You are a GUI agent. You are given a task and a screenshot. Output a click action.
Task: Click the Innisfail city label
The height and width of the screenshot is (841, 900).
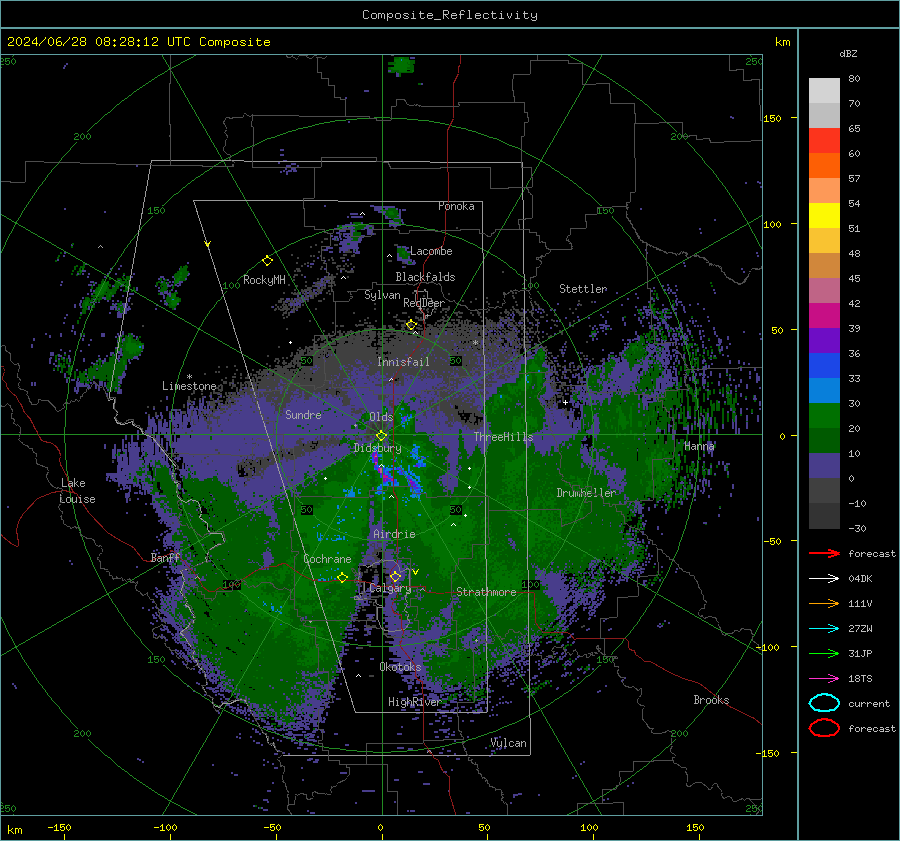pos(403,362)
